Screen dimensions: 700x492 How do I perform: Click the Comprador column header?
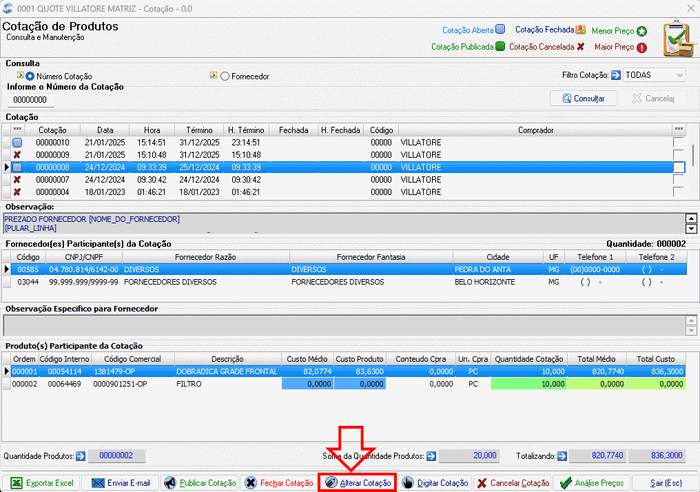tap(535, 130)
